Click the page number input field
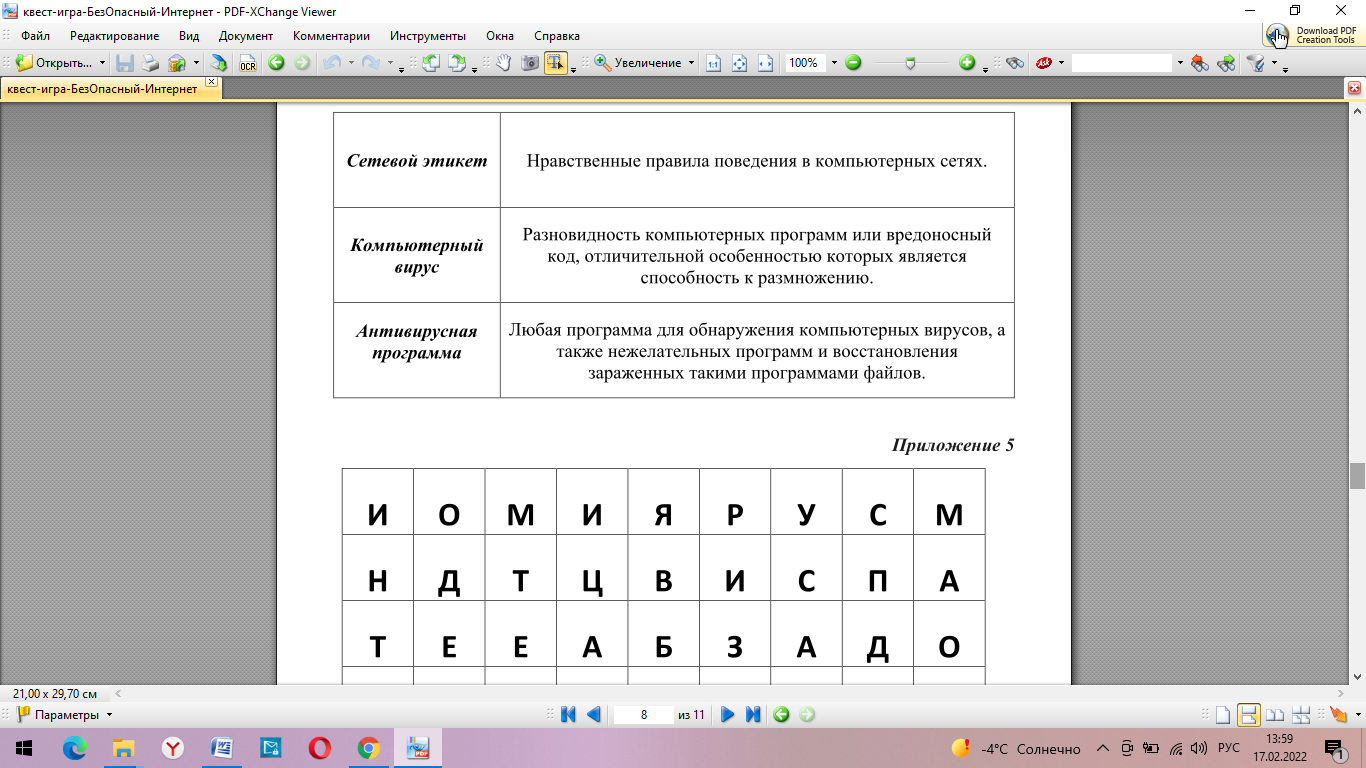Image resolution: width=1366 pixels, height=768 pixels. (643, 715)
